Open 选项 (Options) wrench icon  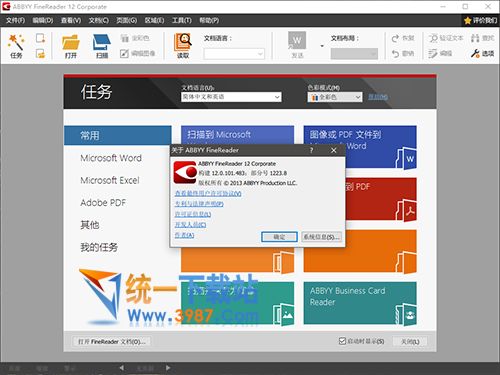coord(475,53)
